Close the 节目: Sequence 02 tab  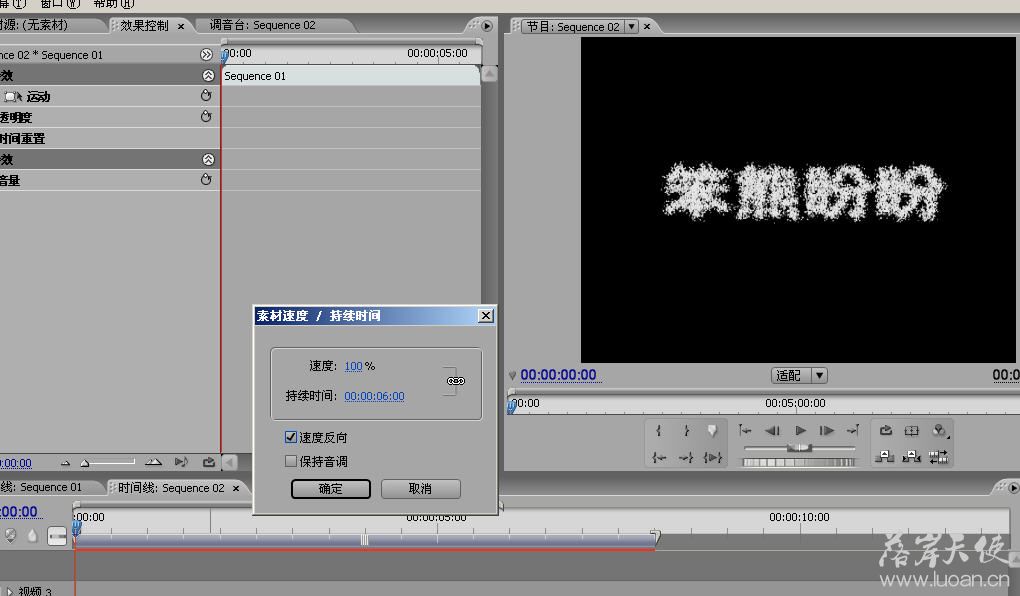(647, 27)
